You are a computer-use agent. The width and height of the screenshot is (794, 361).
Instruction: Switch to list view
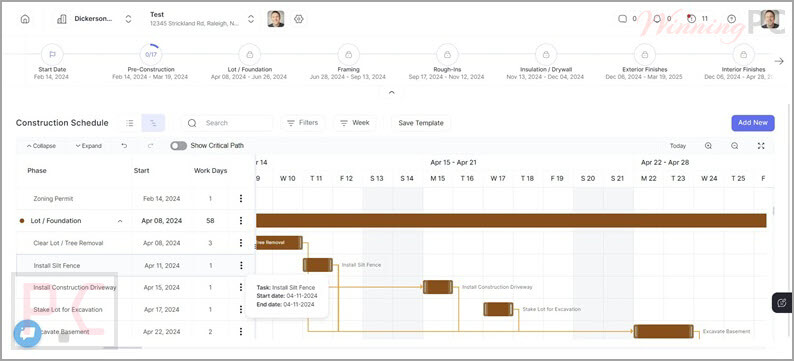(x=130, y=123)
